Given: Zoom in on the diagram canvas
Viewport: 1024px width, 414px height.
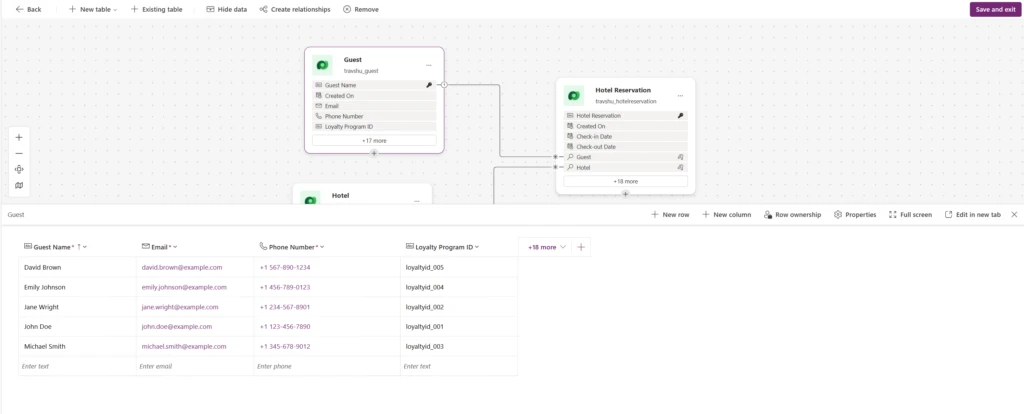Looking at the screenshot, I should click(19, 137).
